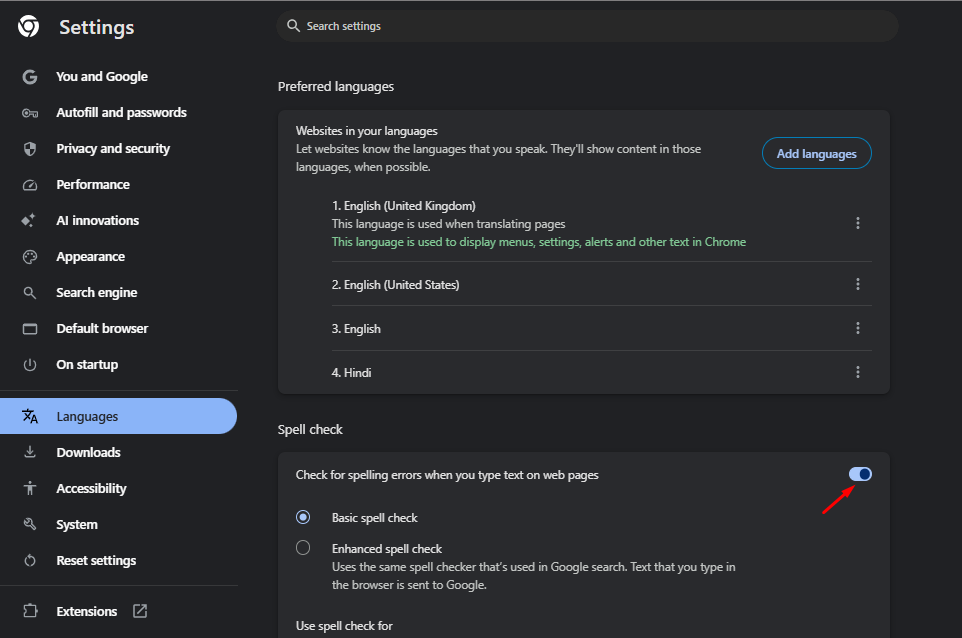This screenshot has height=638, width=962.
Task: Click the external link icon beside Extensions
Action: pos(140,611)
